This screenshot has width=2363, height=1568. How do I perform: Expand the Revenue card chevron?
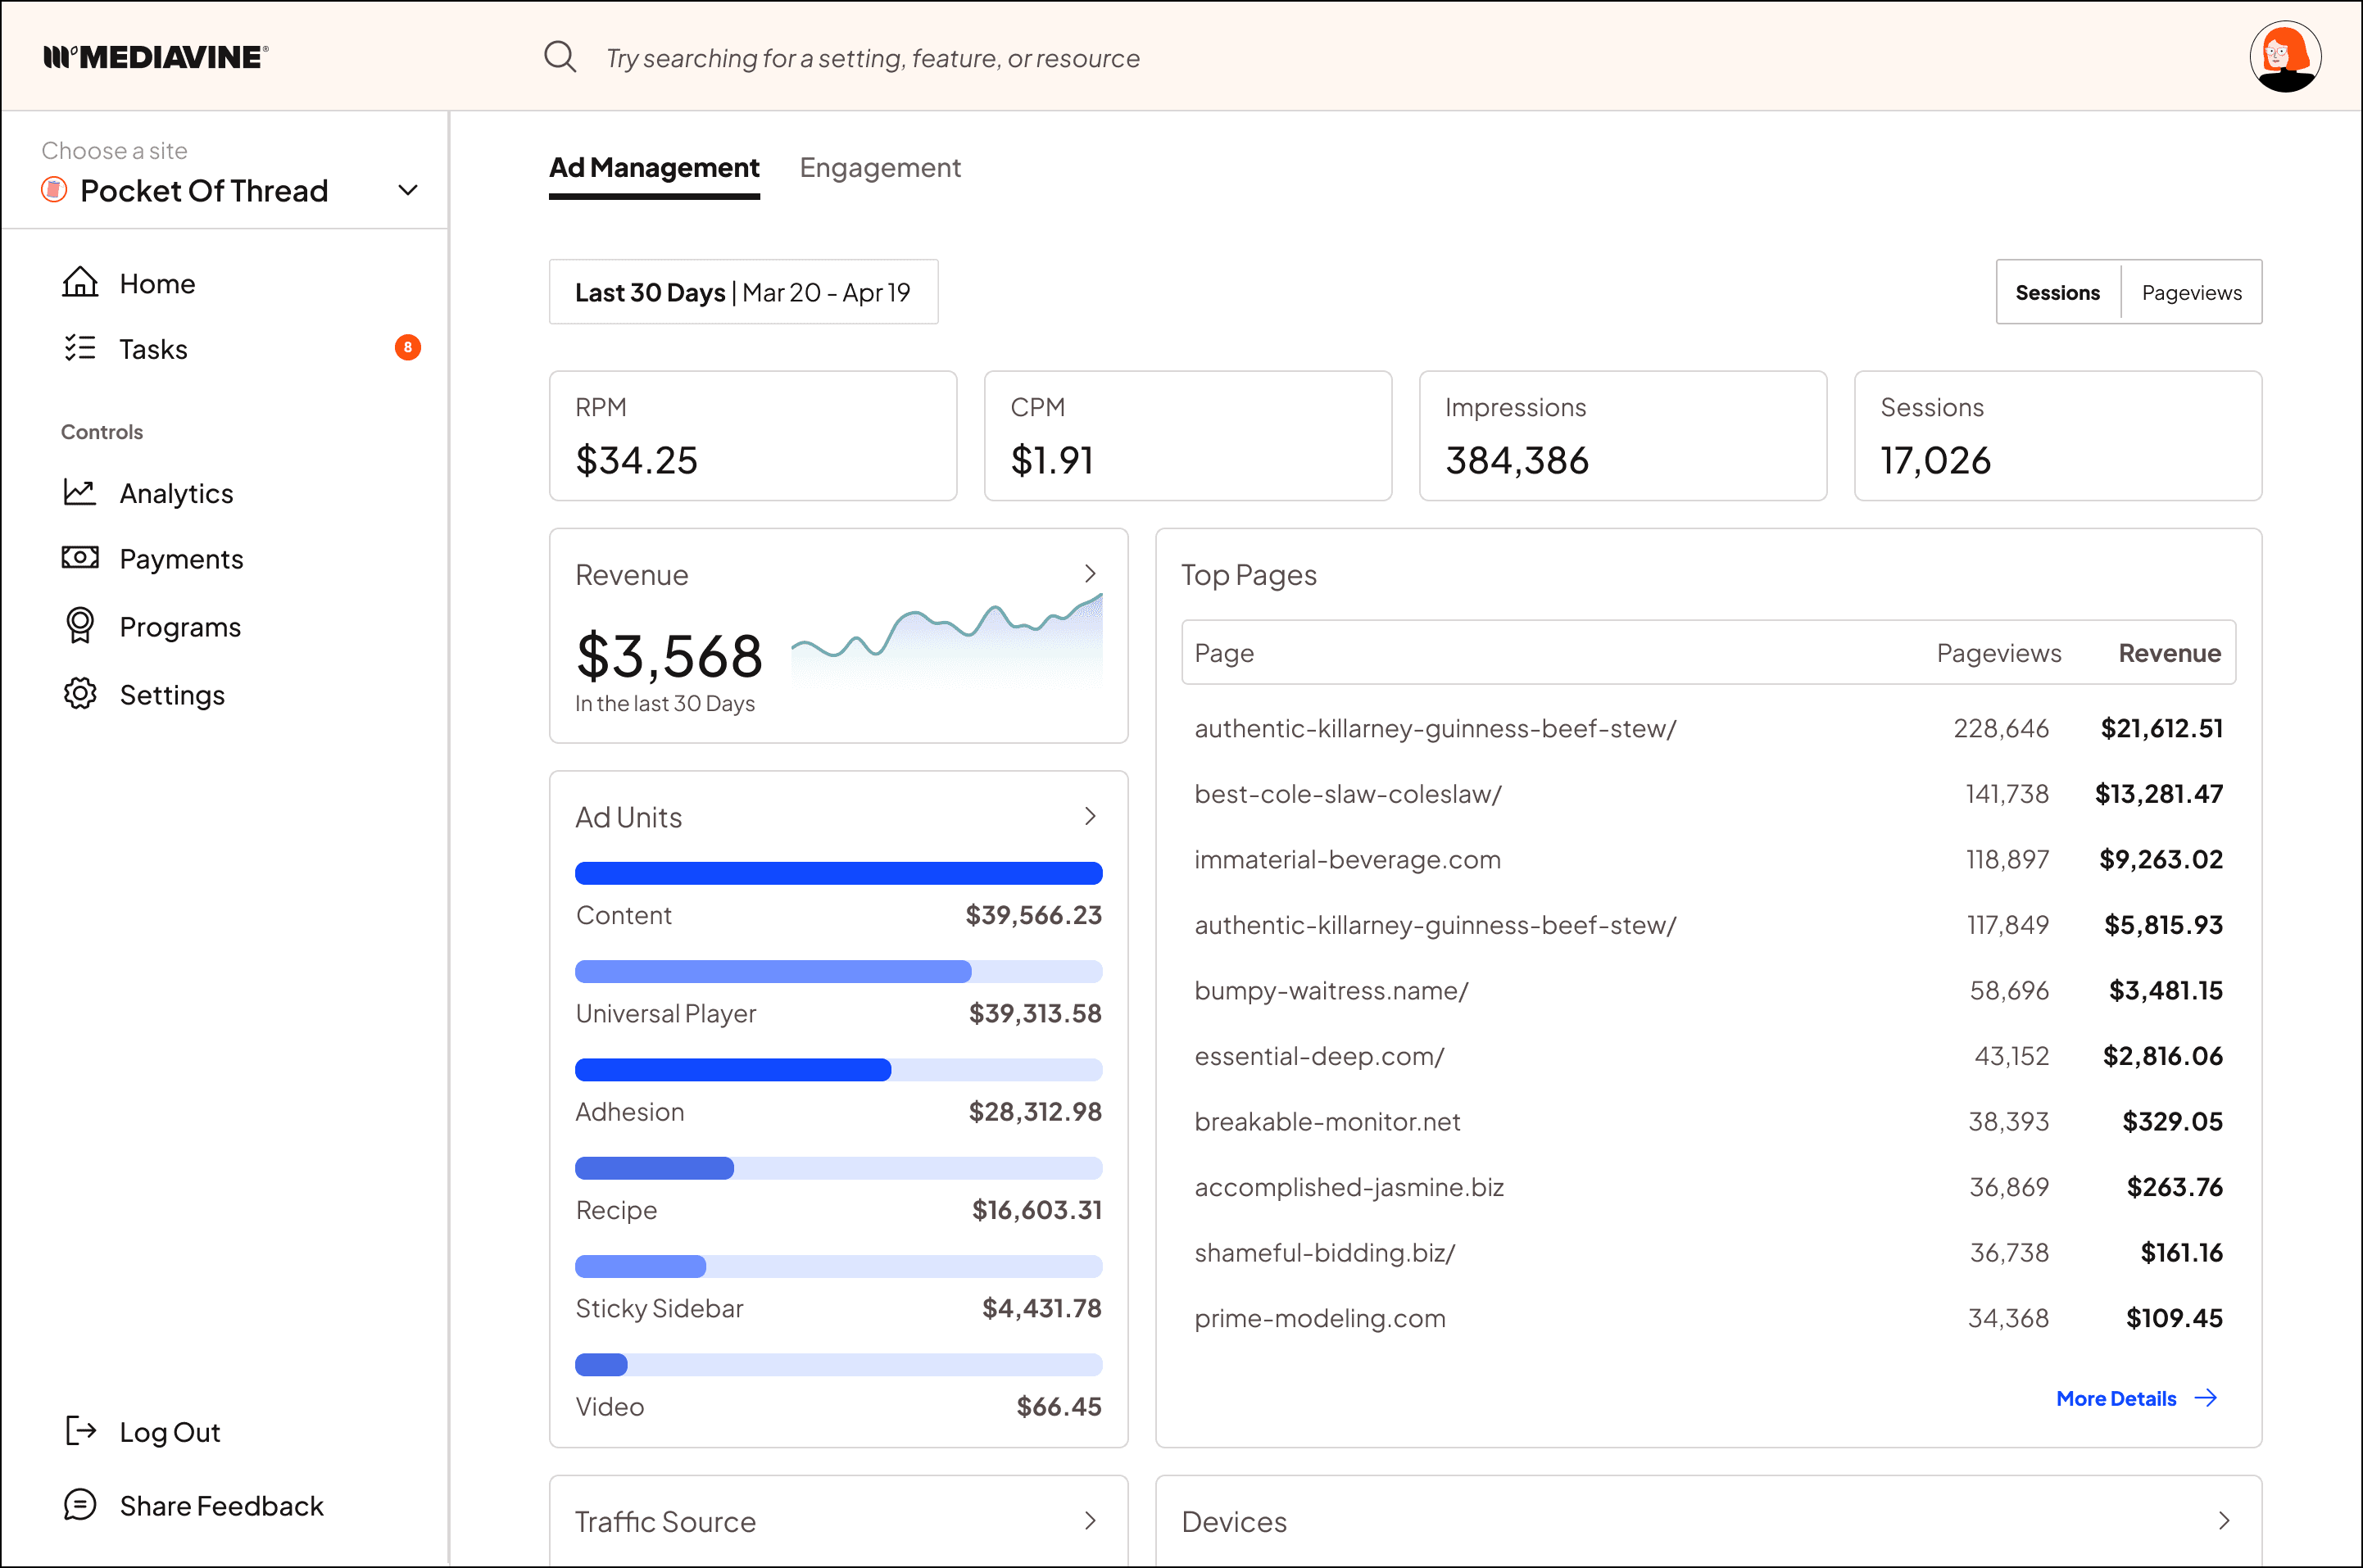1090,574
